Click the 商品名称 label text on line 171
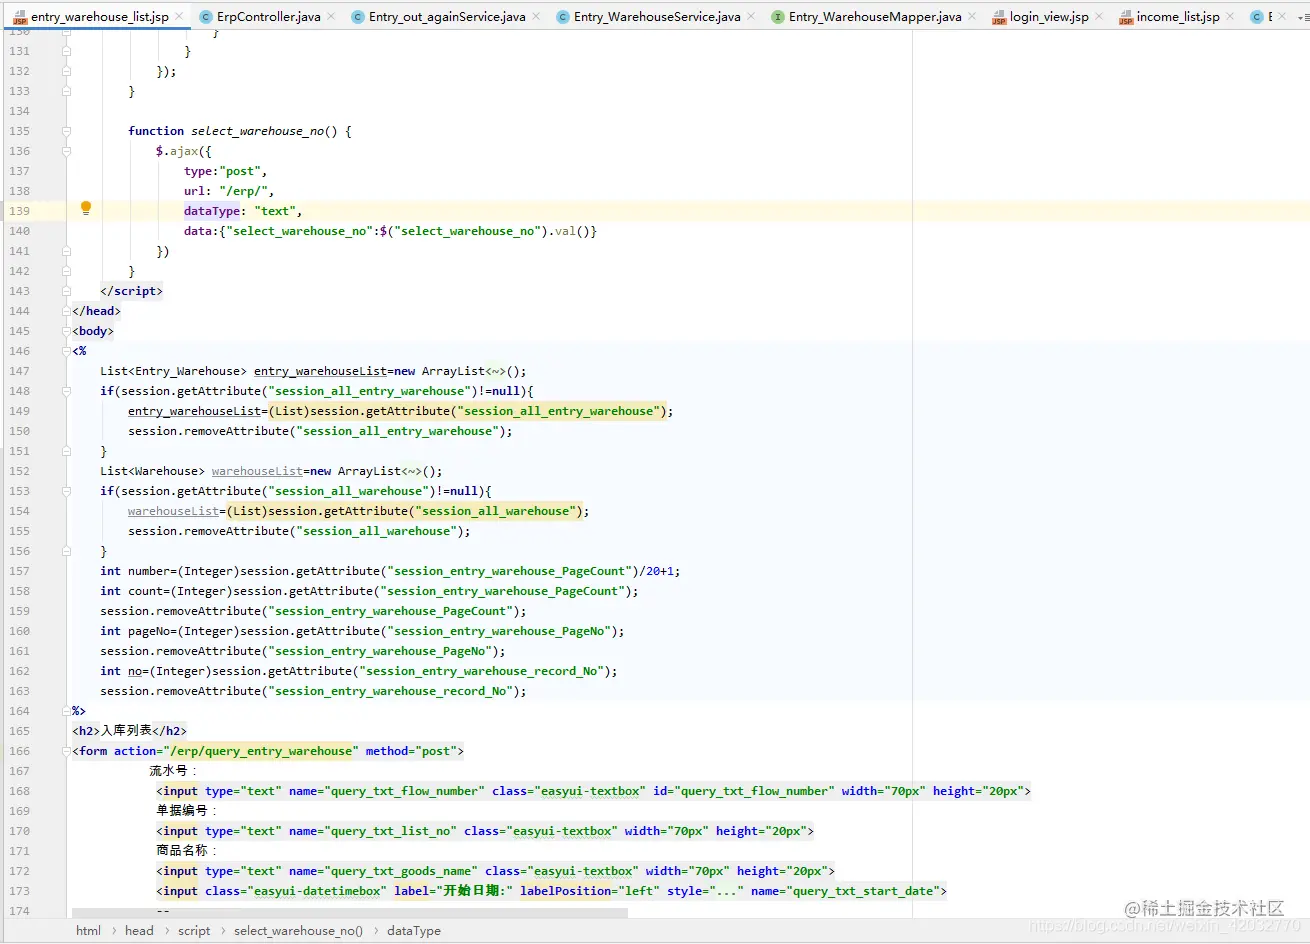 tap(186, 851)
